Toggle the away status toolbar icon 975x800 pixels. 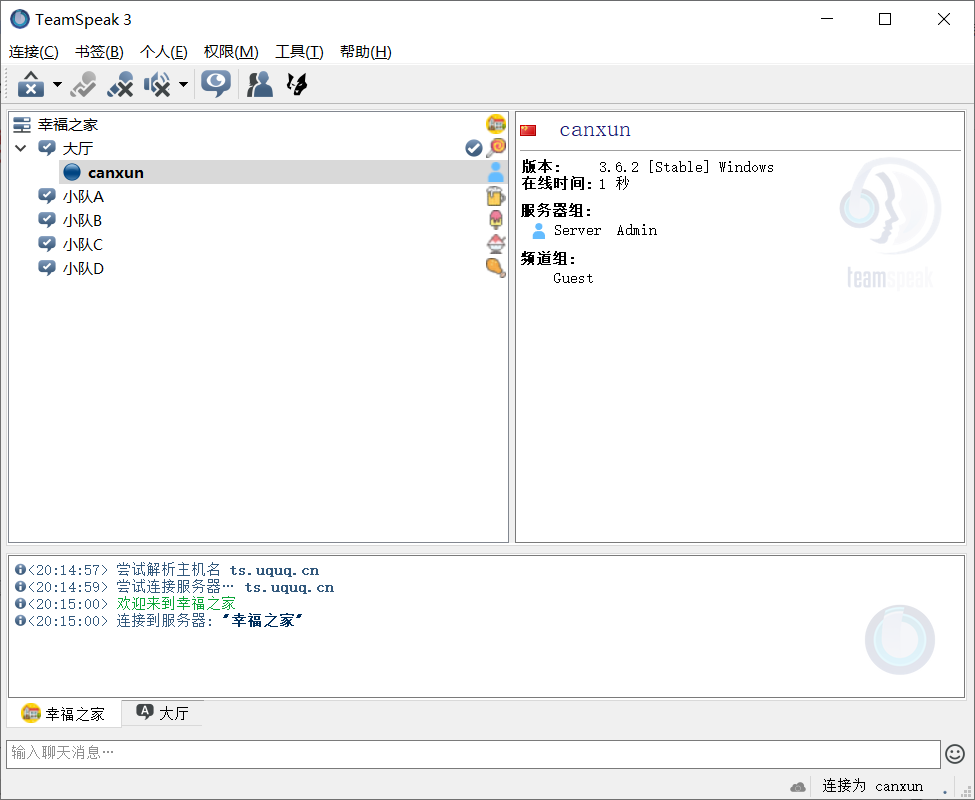[x=83, y=84]
